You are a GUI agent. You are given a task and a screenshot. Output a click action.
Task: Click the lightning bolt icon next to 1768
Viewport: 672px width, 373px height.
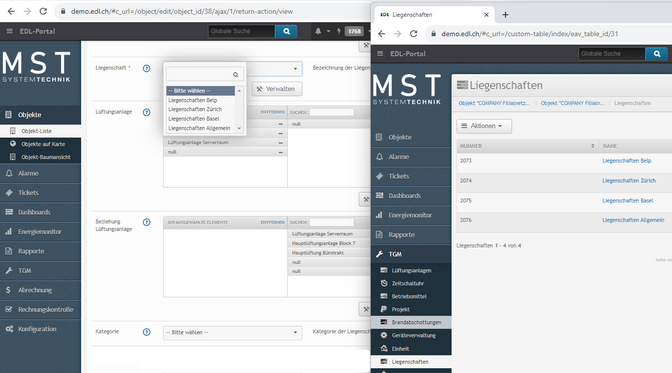tap(339, 31)
